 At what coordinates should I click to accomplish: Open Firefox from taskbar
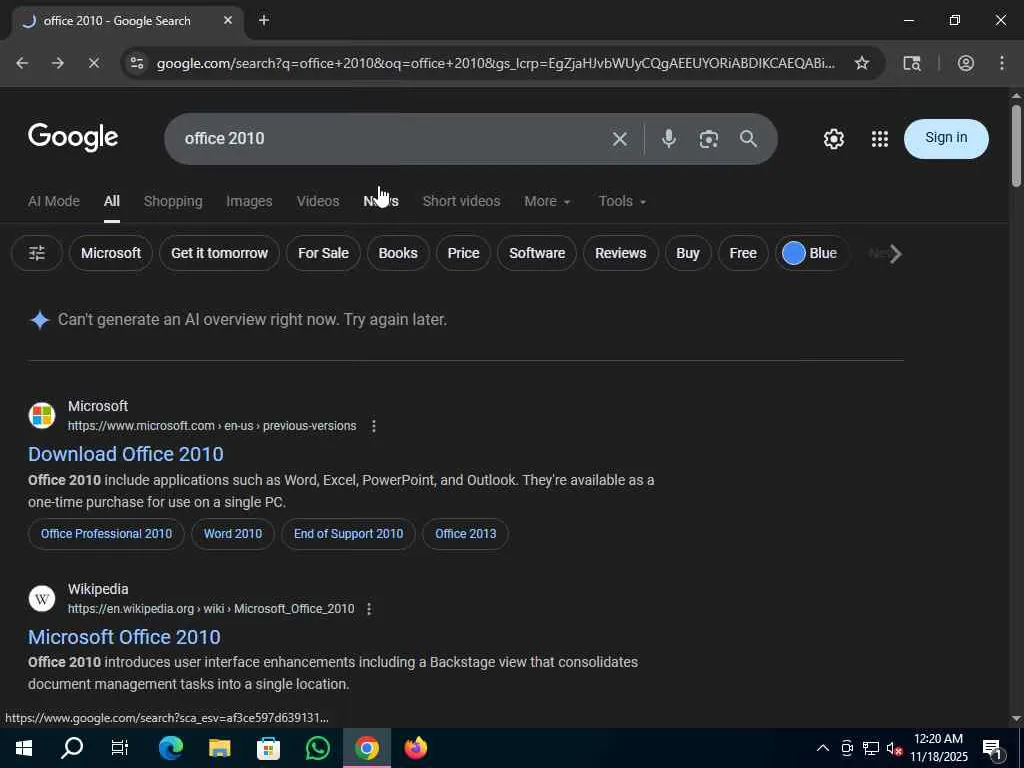click(415, 748)
